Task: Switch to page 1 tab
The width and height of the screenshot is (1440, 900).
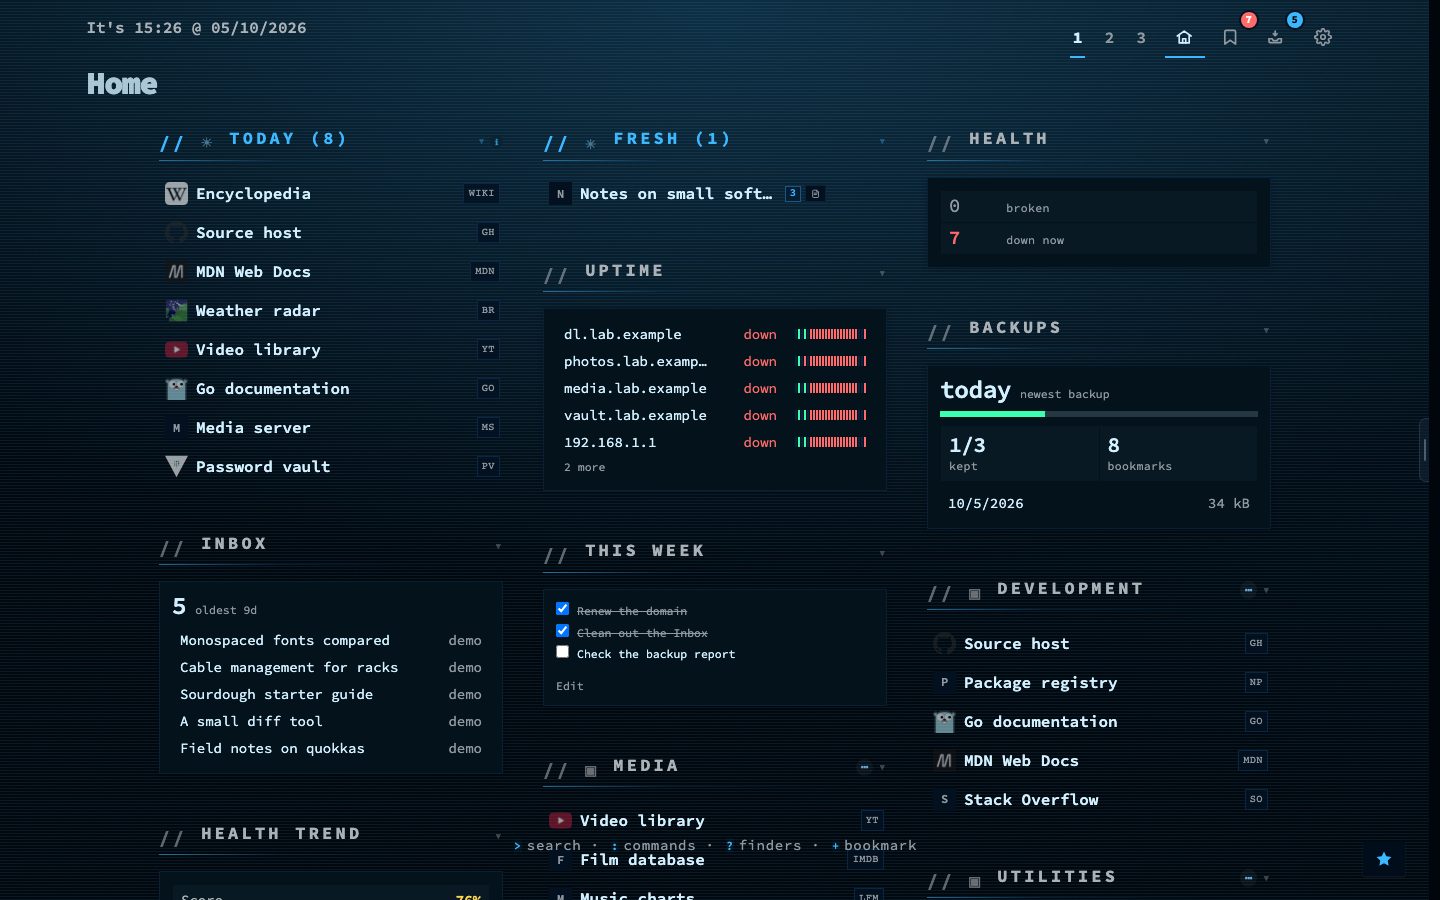Action: pos(1077,38)
